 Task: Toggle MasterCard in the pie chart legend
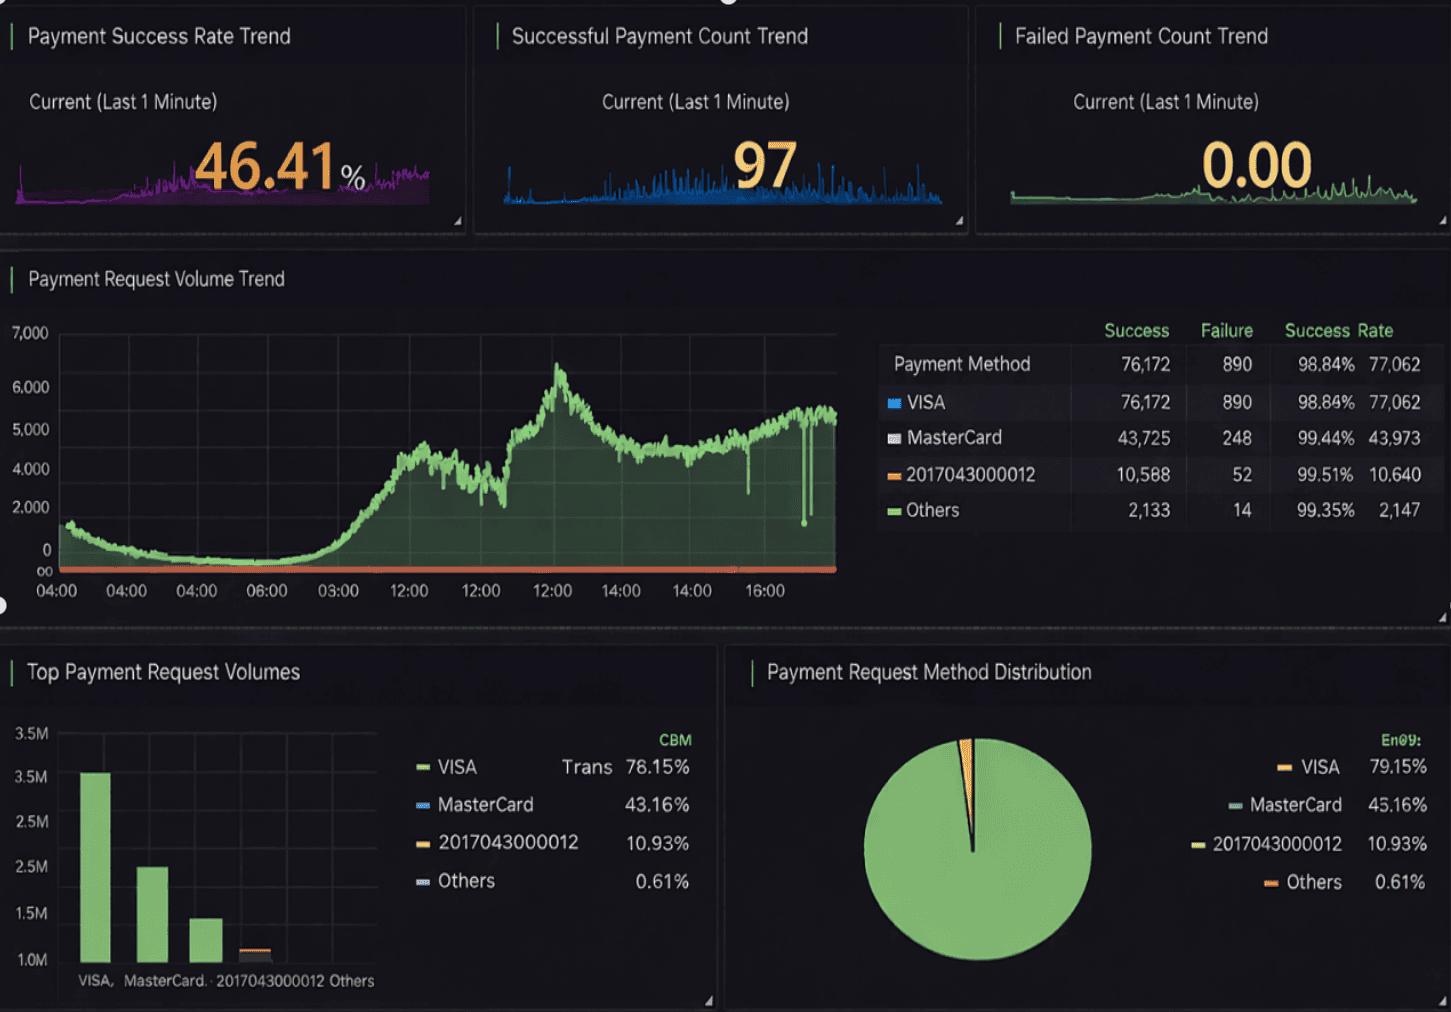1294,805
